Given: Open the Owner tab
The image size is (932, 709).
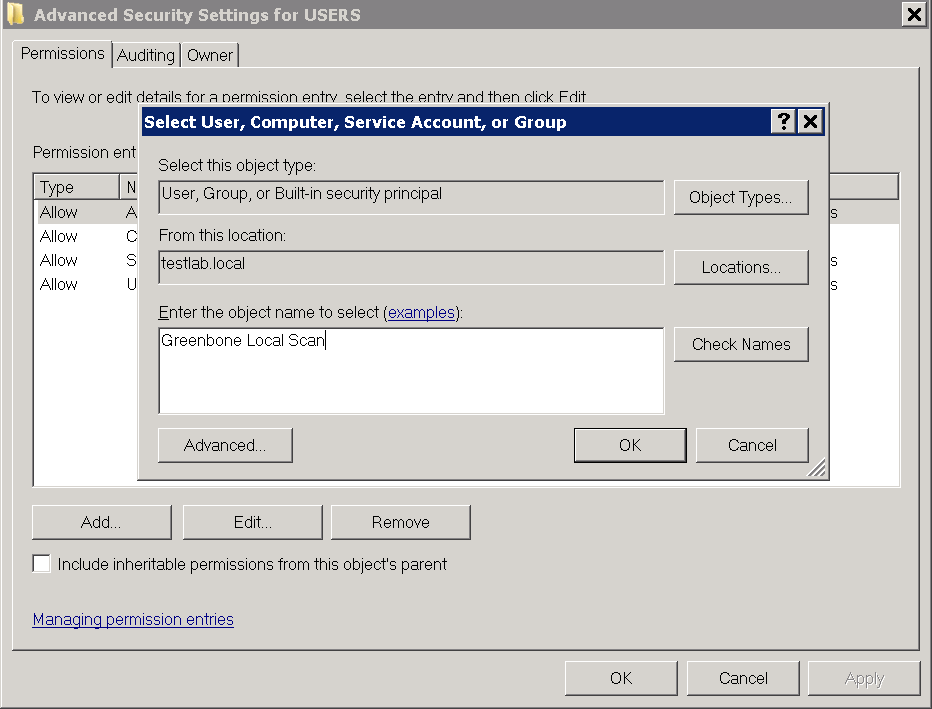Looking at the screenshot, I should [x=210, y=56].
